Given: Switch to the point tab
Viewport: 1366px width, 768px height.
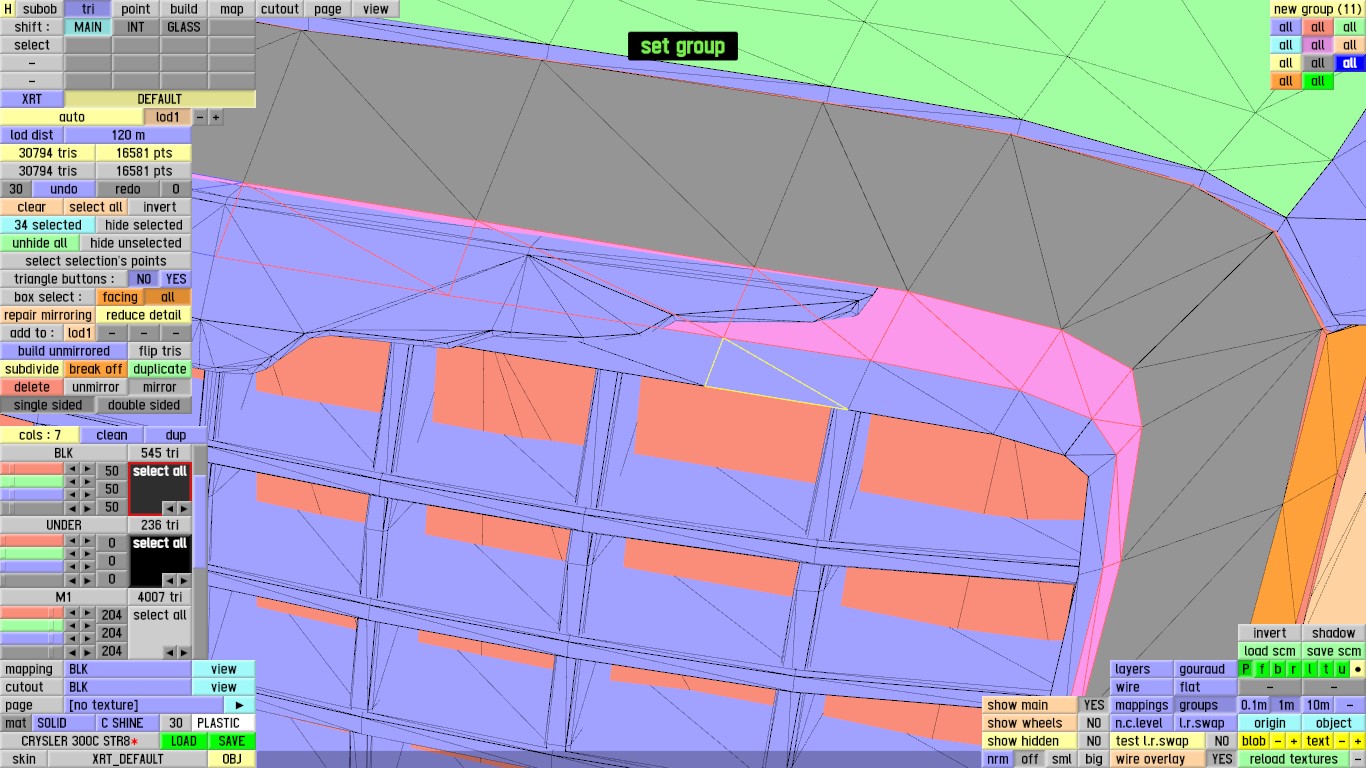Looking at the screenshot, I should 136,9.
